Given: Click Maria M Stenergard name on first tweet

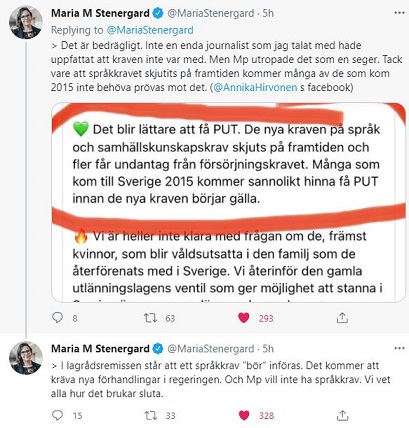Looking at the screenshot, I should click(100, 13).
